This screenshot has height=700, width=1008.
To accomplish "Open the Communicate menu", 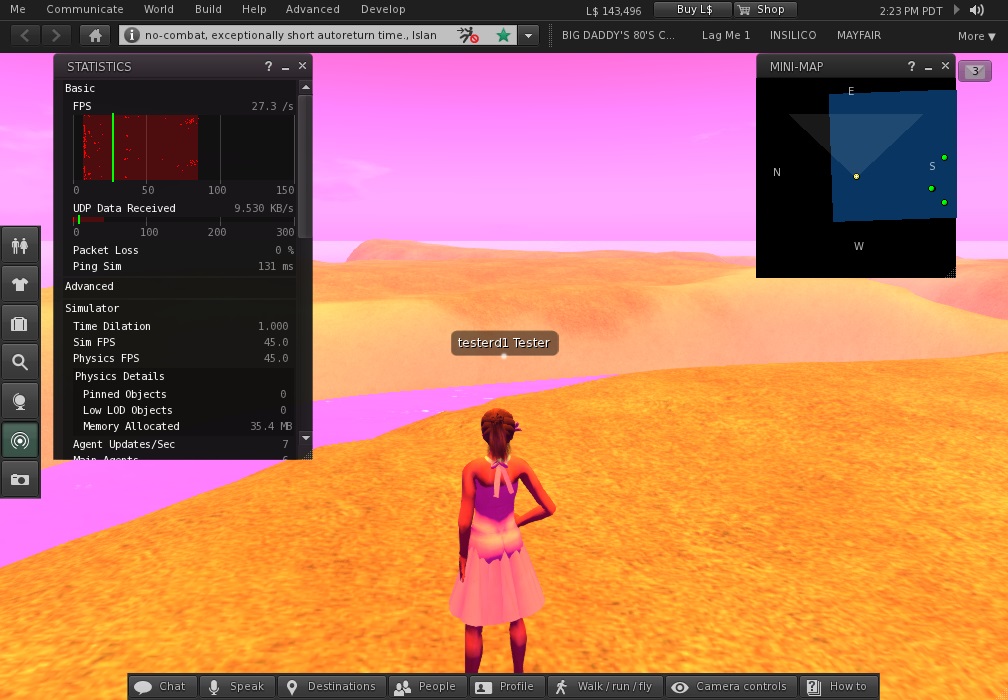I will [x=85, y=9].
